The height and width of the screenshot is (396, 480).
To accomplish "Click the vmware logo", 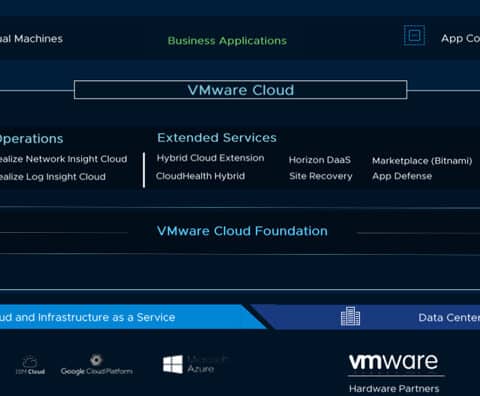I will 393,362.
